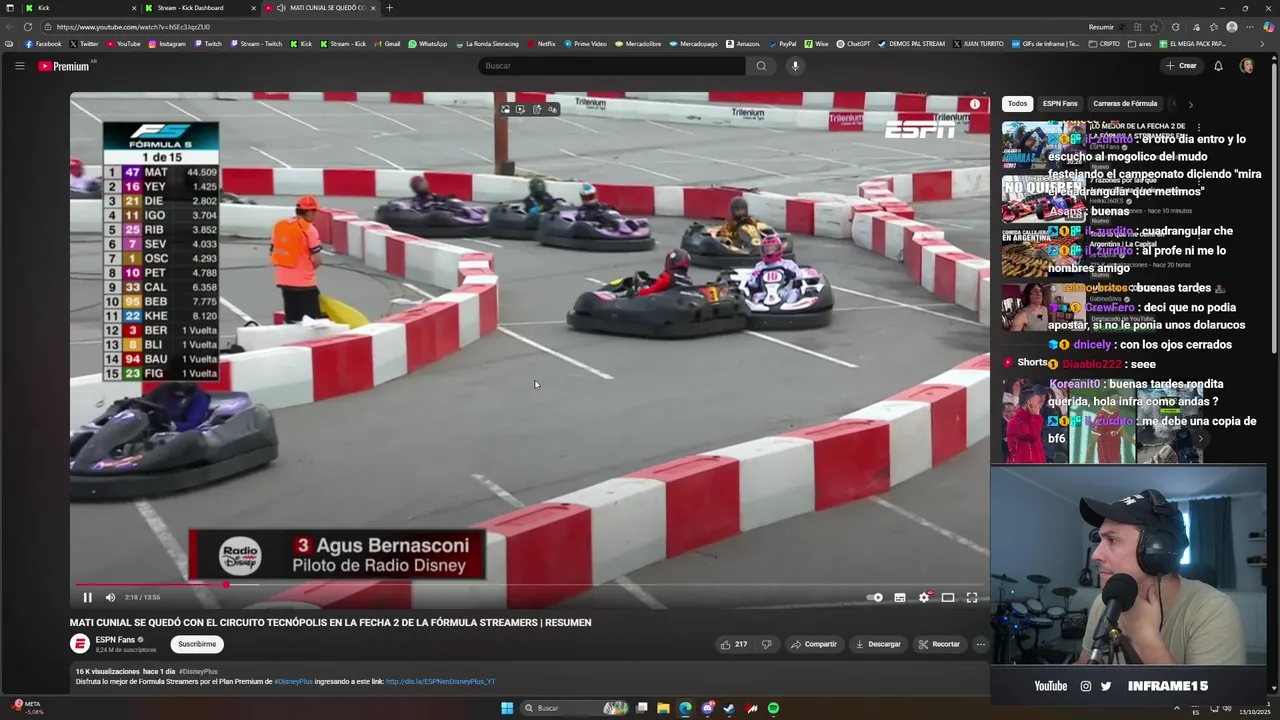Click the search magnifier button

point(761,66)
